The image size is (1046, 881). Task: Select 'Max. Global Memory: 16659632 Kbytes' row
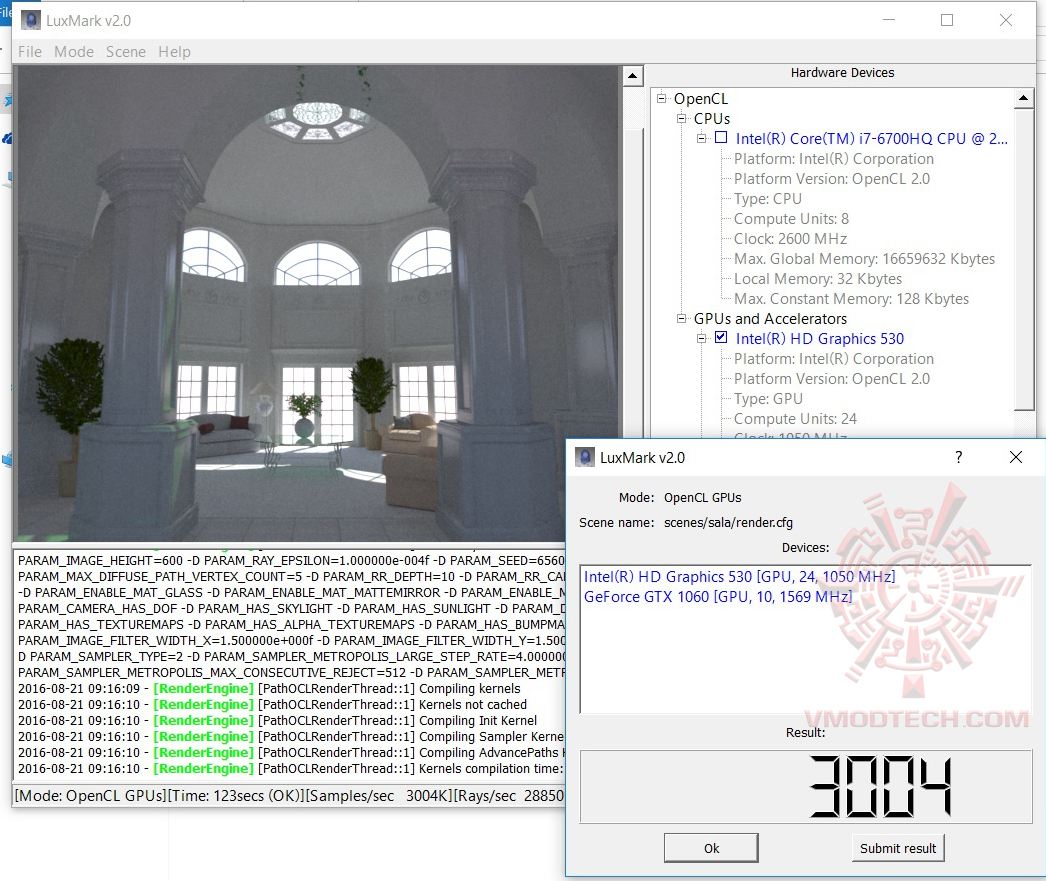tap(864, 259)
